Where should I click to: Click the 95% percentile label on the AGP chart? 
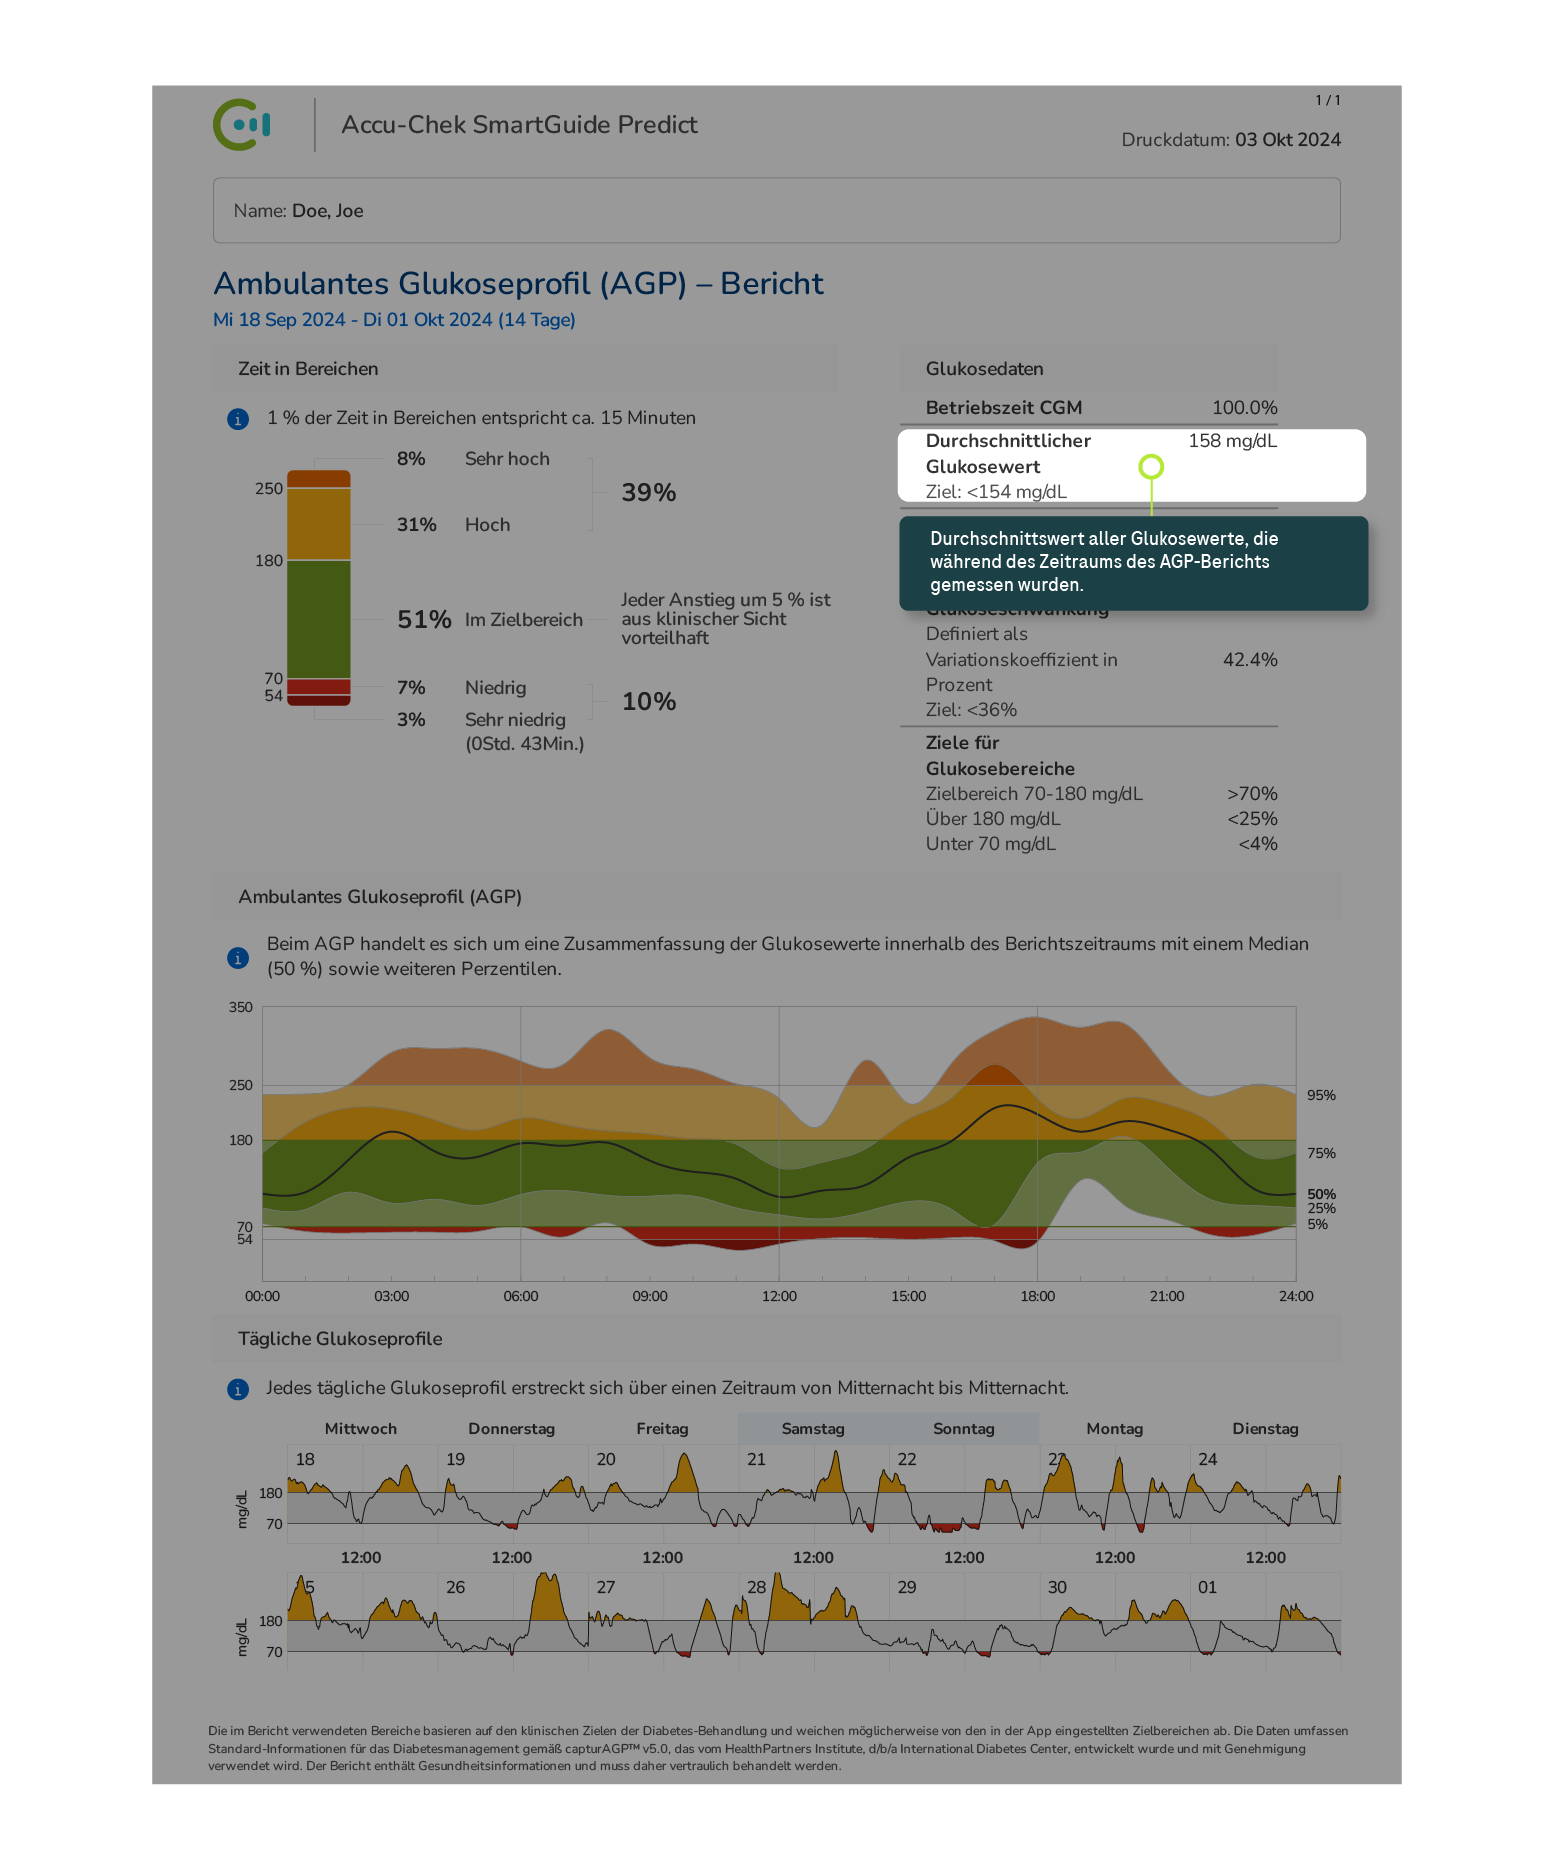click(1321, 1096)
